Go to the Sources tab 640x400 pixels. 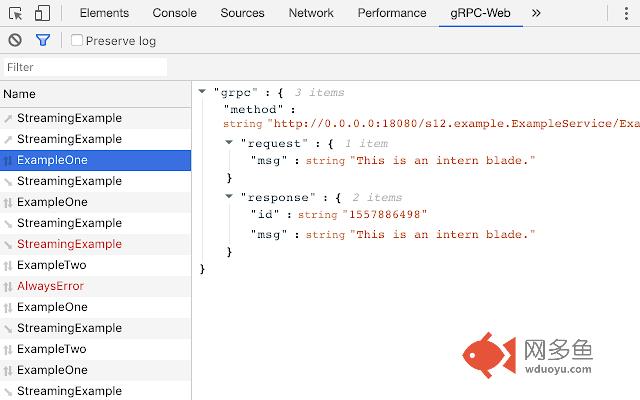pyautogui.click(x=242, y=13)
